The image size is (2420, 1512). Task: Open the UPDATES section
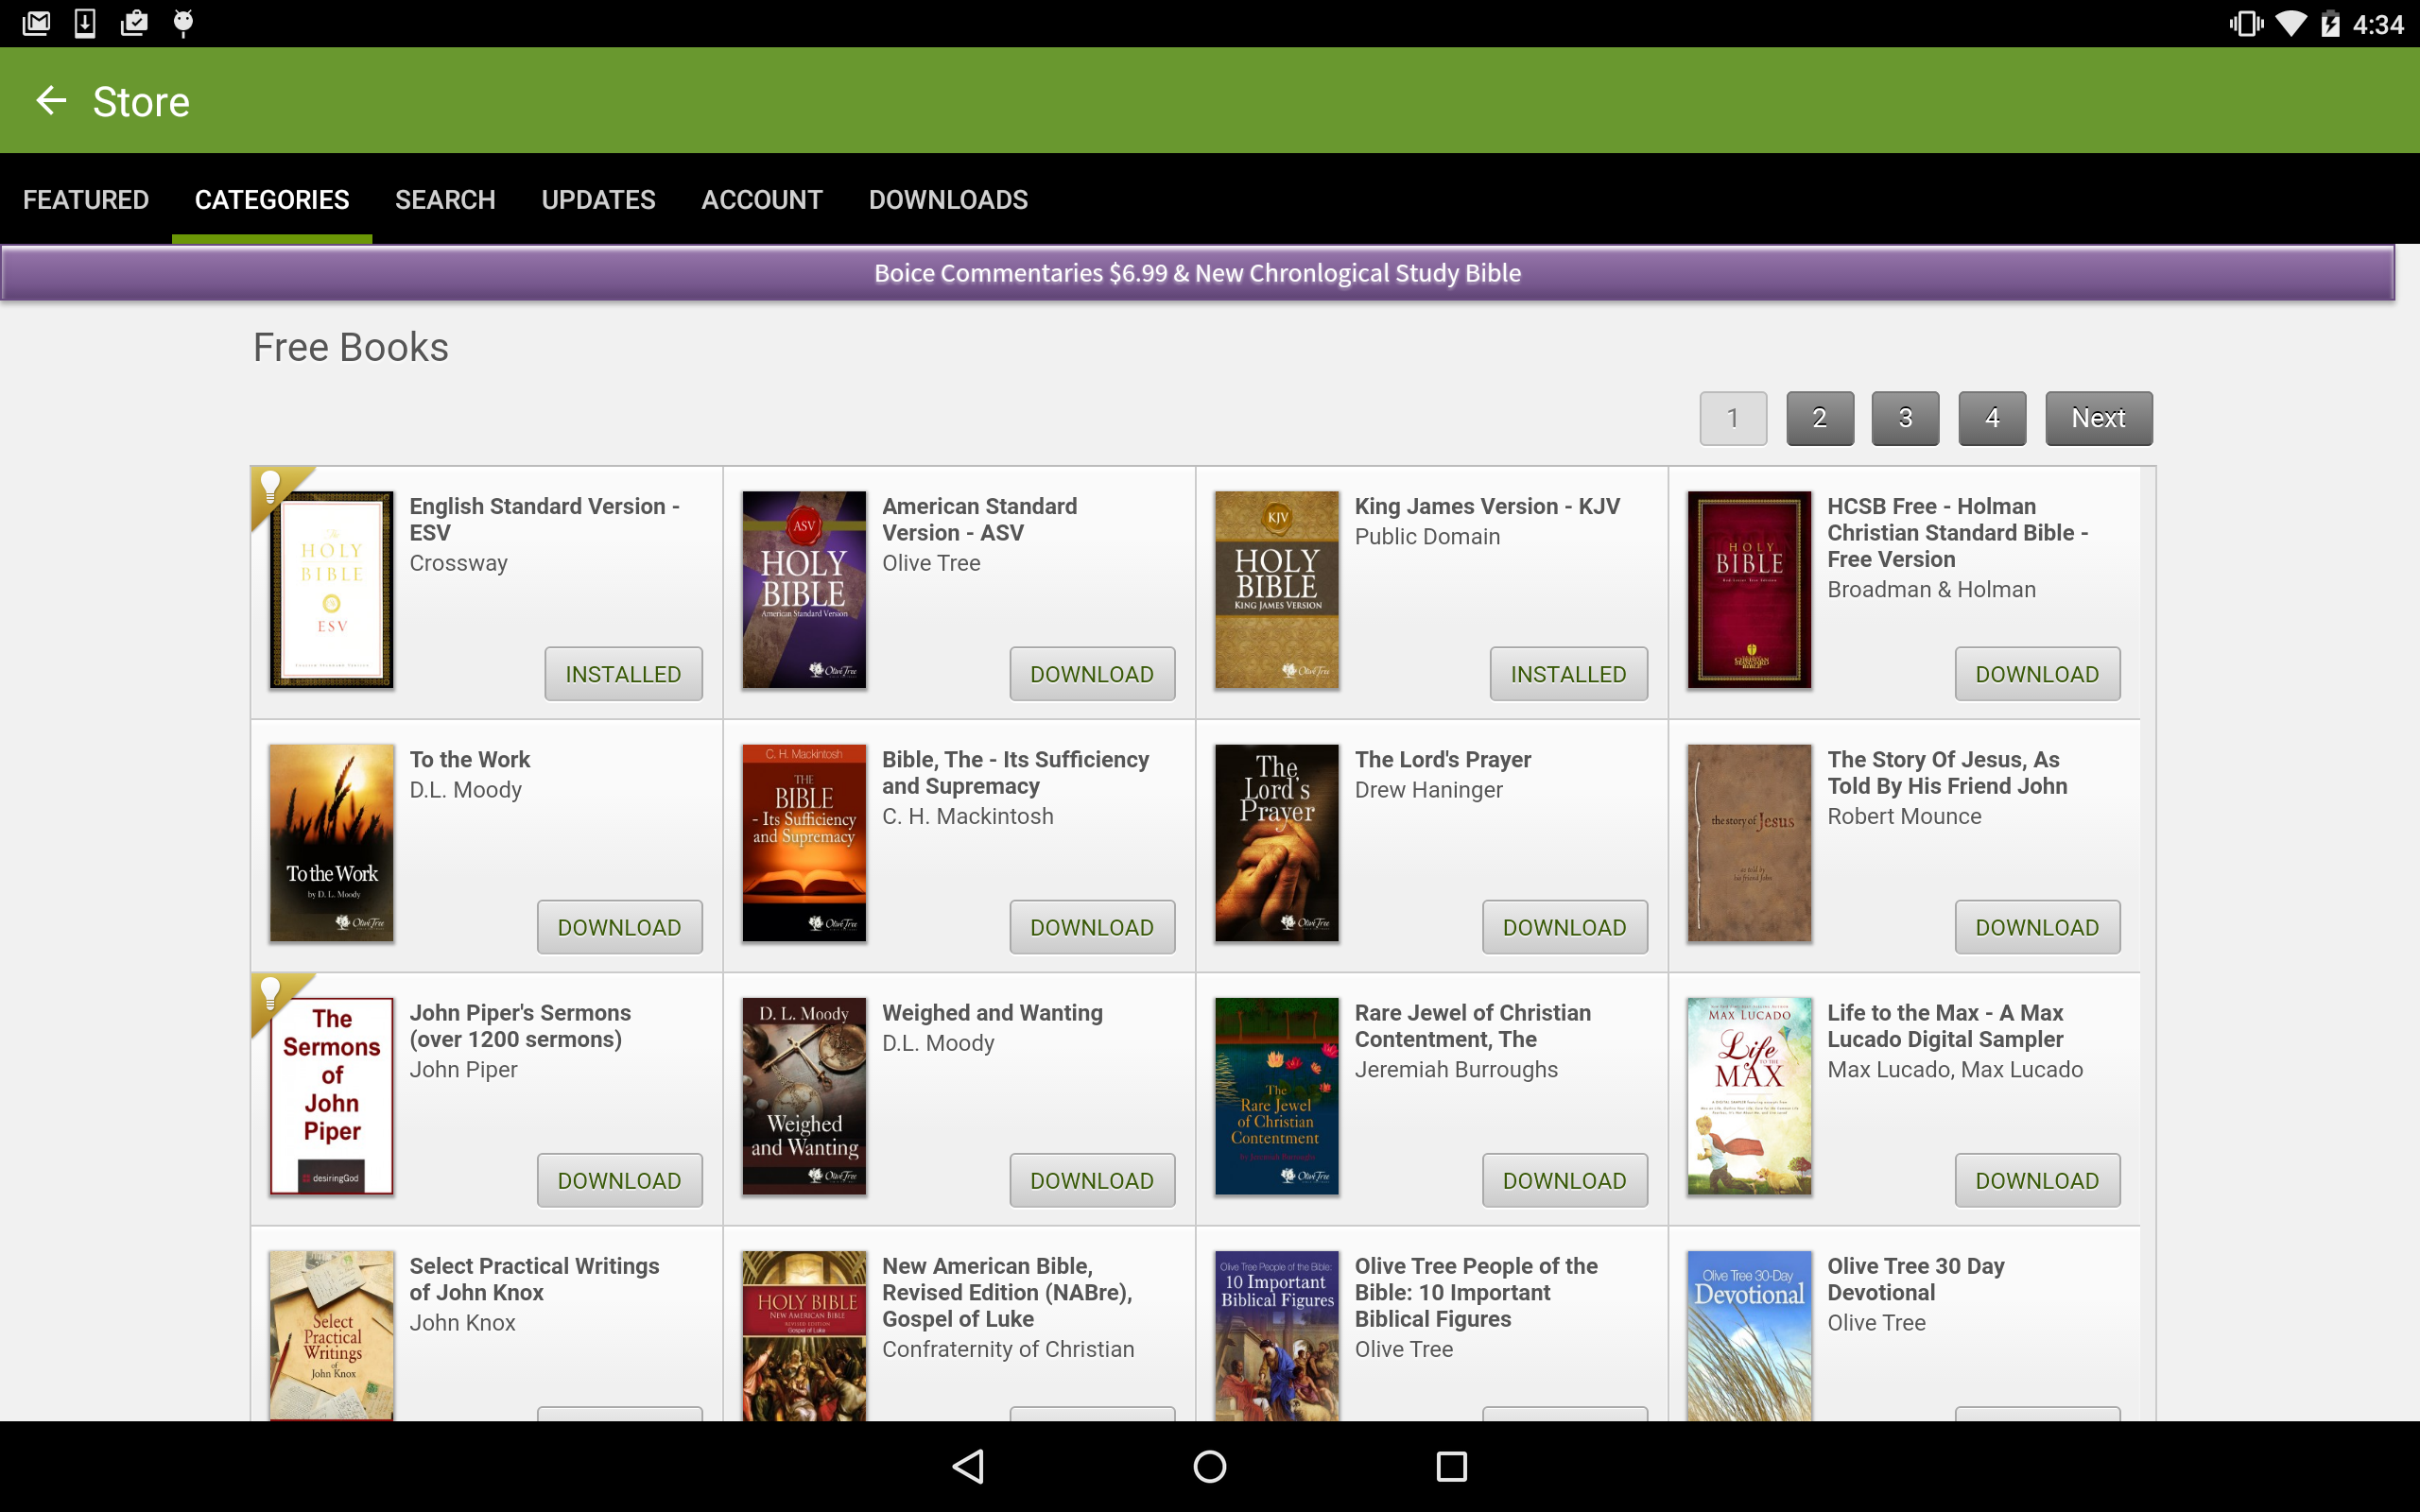(598, 199)
